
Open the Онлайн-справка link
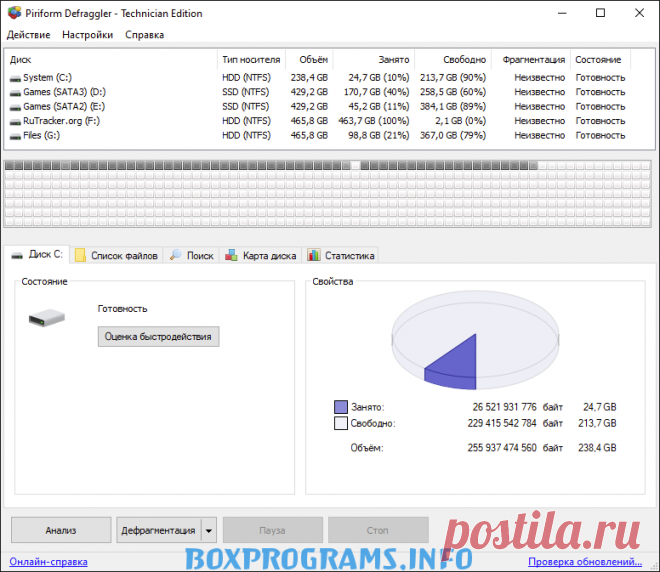pyautogui.click(x=48, y=562)
